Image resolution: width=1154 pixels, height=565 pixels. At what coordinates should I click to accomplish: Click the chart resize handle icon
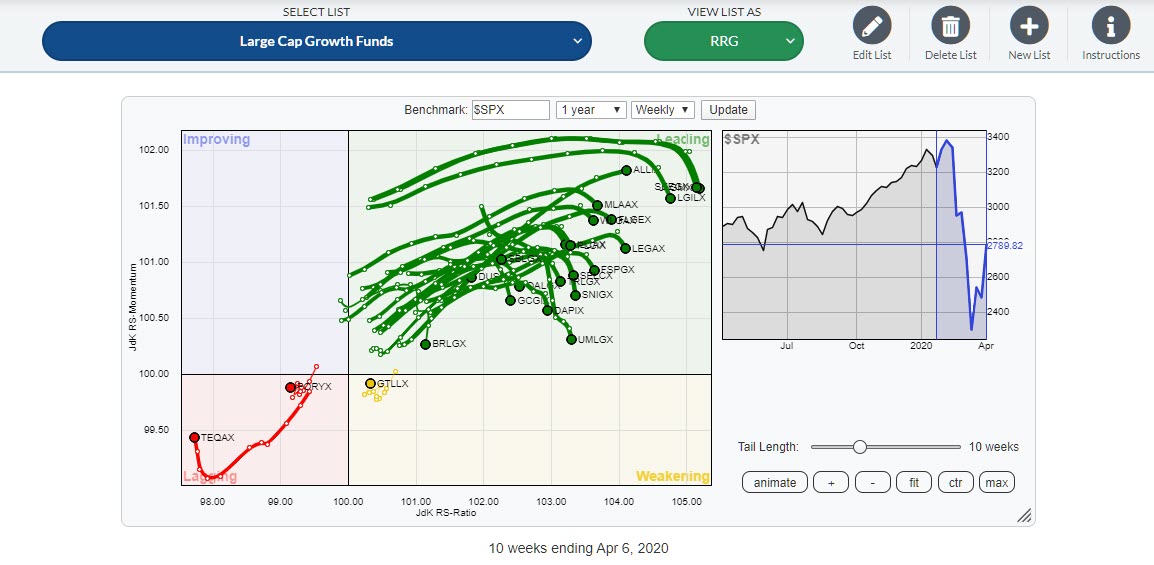1023,515
